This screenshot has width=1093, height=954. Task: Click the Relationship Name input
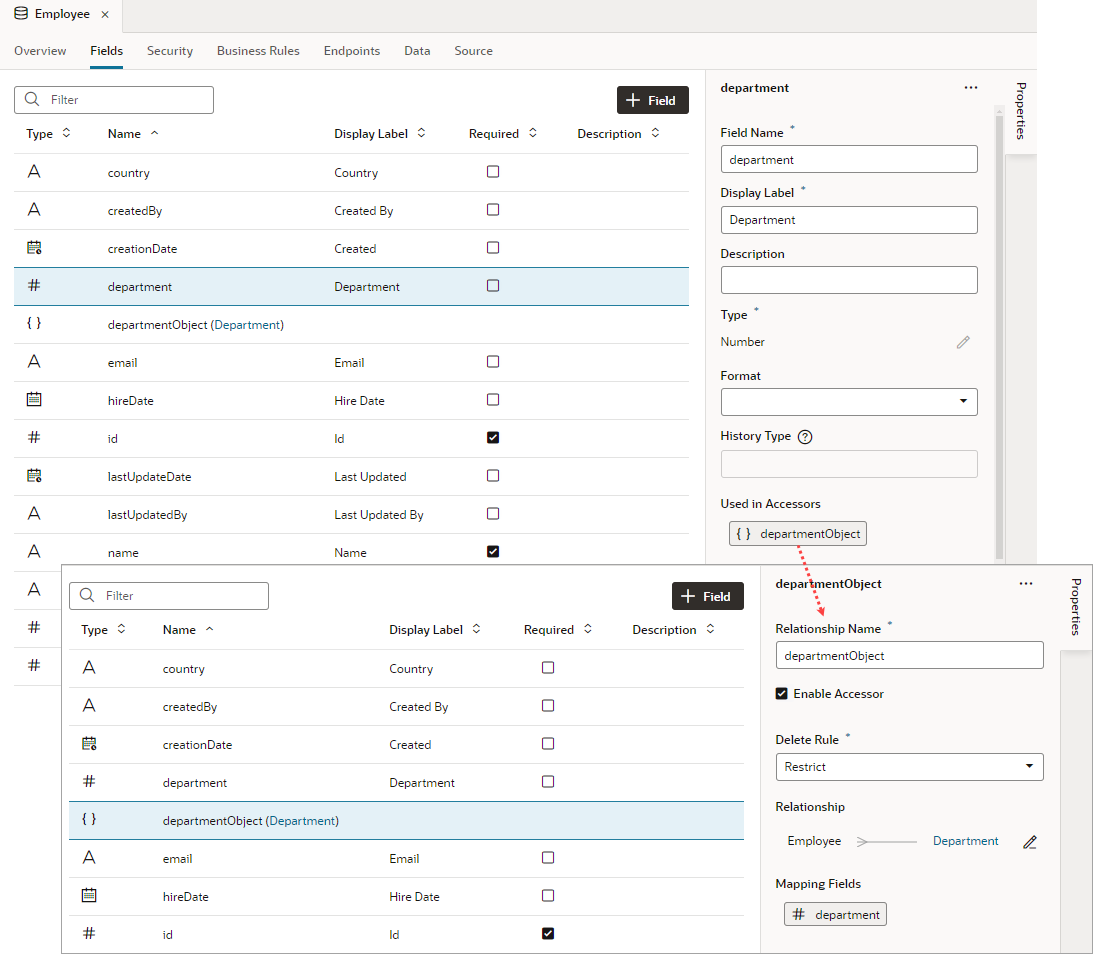[909, 655]
